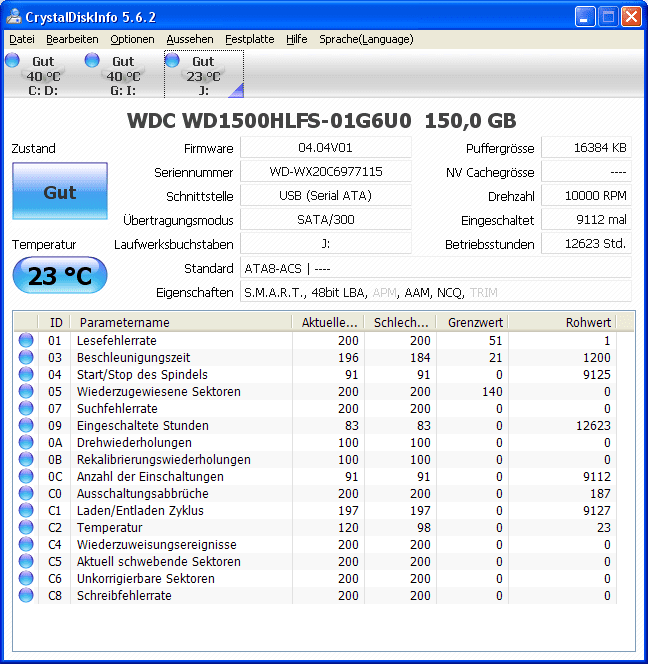Click the 23 °C temperature button
Screen dimensions: 648x664
pyautogui.click(x=60, y=276)
